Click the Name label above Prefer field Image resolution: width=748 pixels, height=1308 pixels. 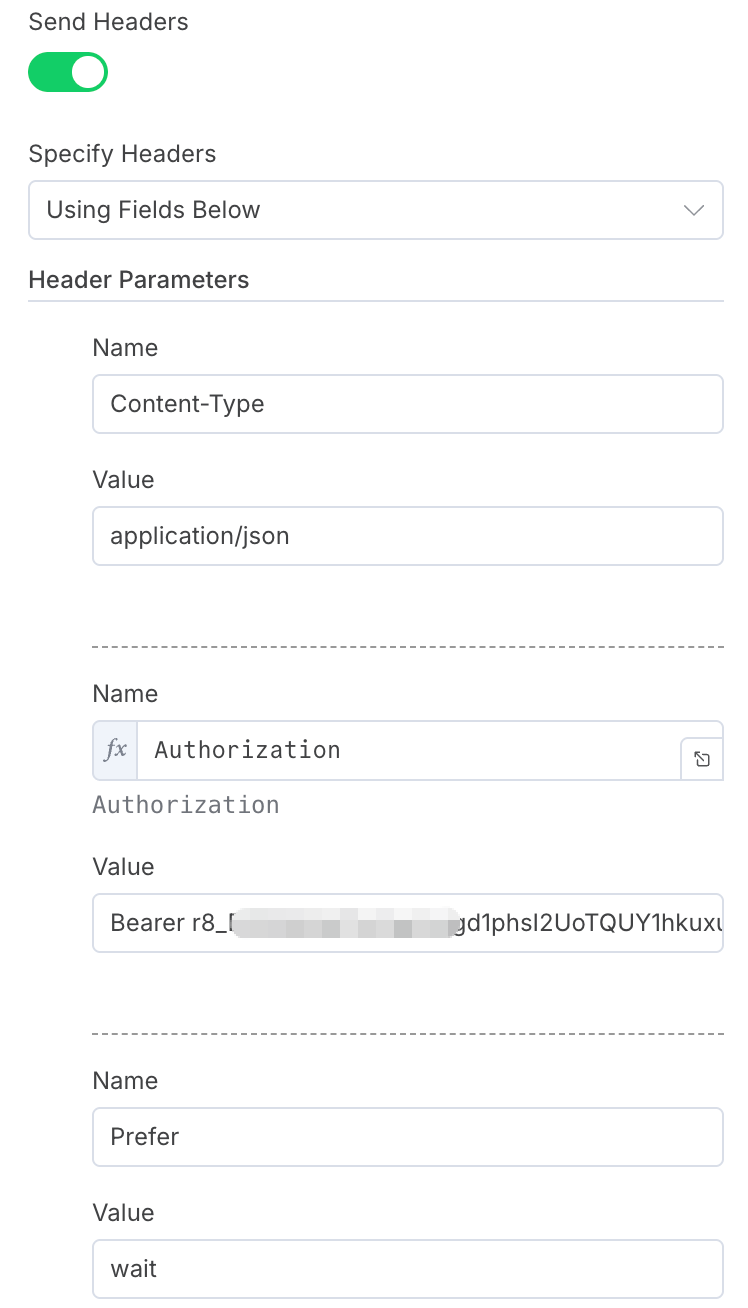(x=125, y=1081)
